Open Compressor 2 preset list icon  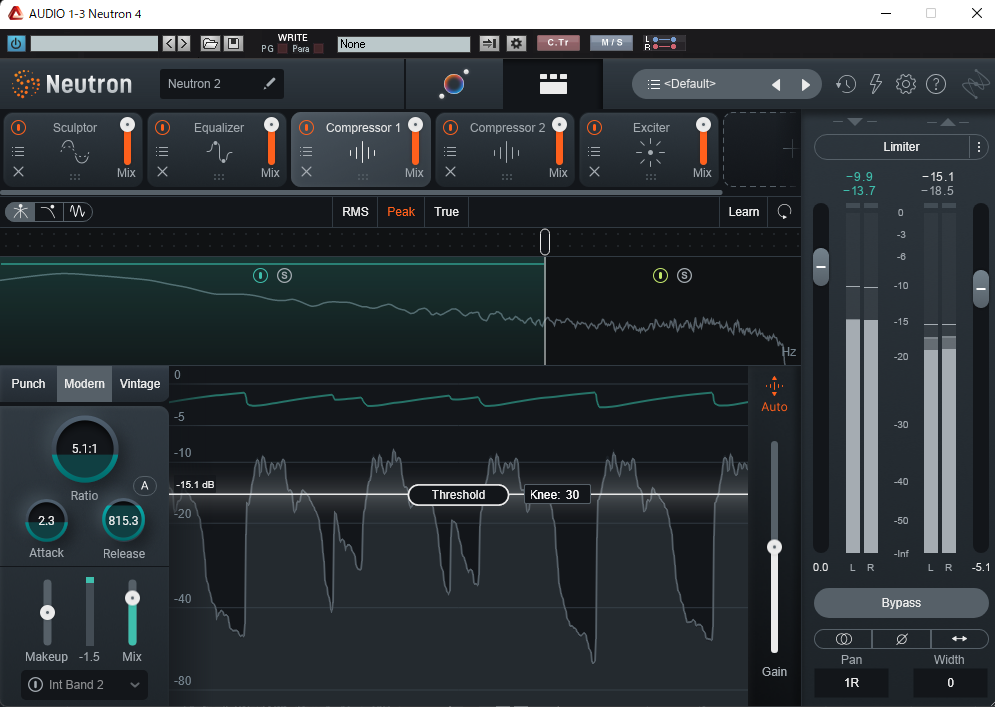click(450, 151)
